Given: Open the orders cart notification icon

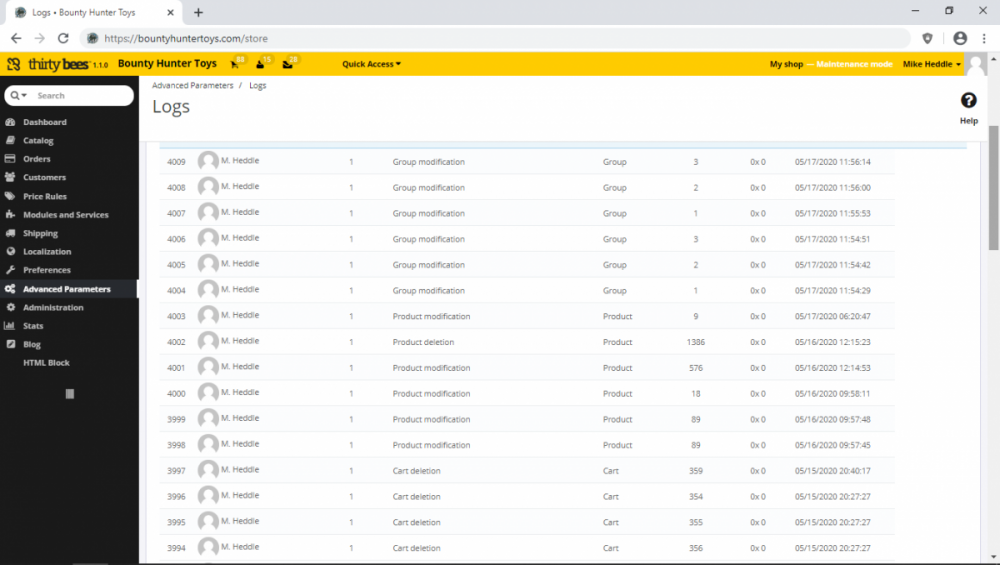Looking at the screenshot, I should click(235, 64).
